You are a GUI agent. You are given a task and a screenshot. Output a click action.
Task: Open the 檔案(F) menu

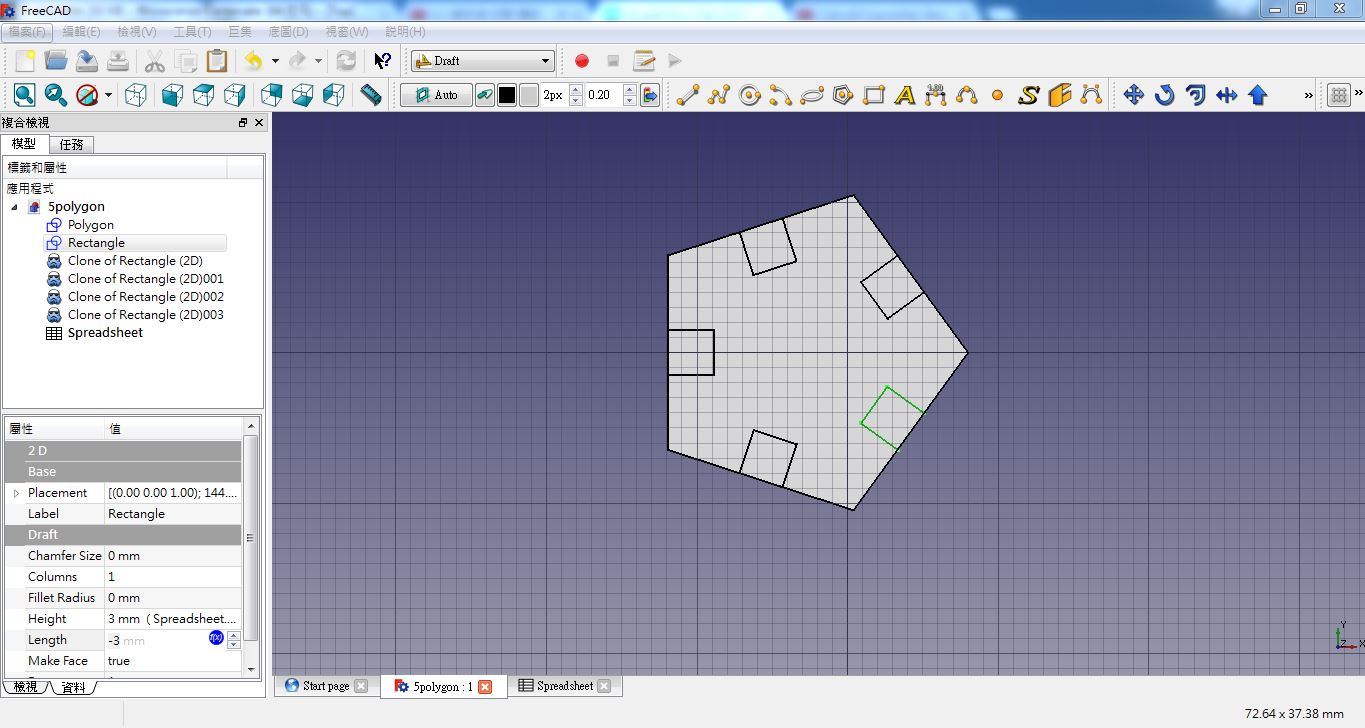coord(26,32)
